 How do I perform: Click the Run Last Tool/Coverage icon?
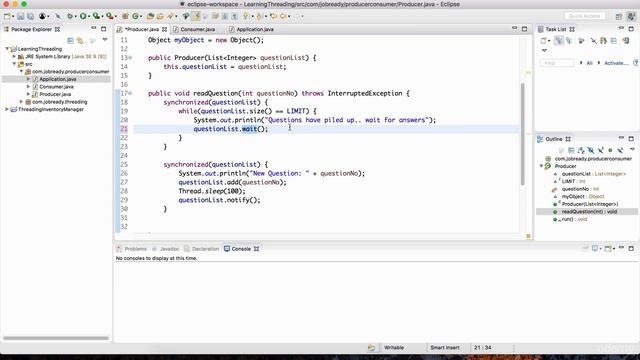click(x=96, y=16)
